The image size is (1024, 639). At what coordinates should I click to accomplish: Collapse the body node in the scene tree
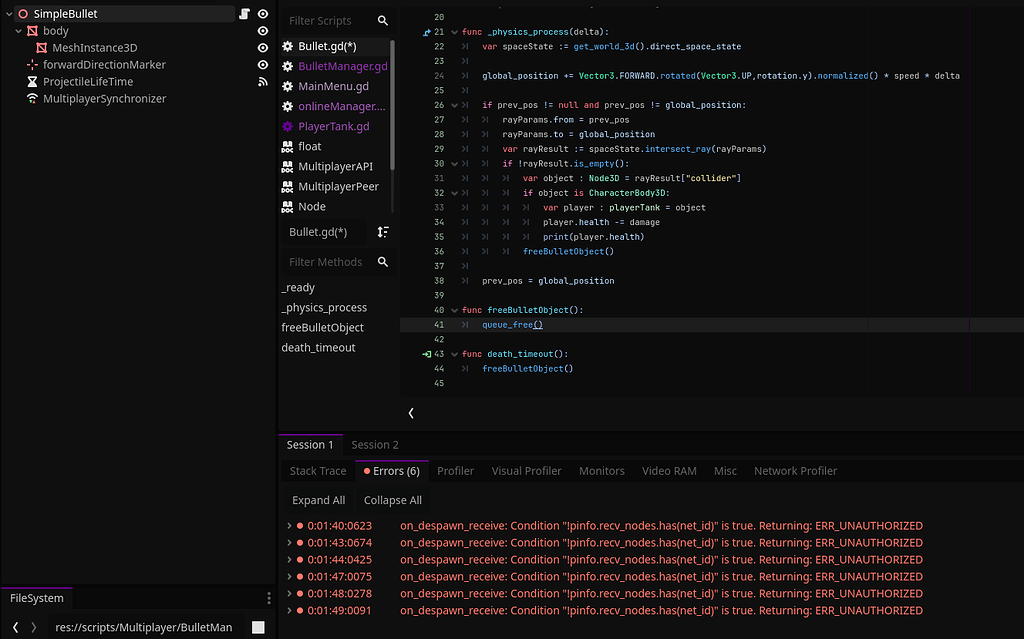point(17,30)
